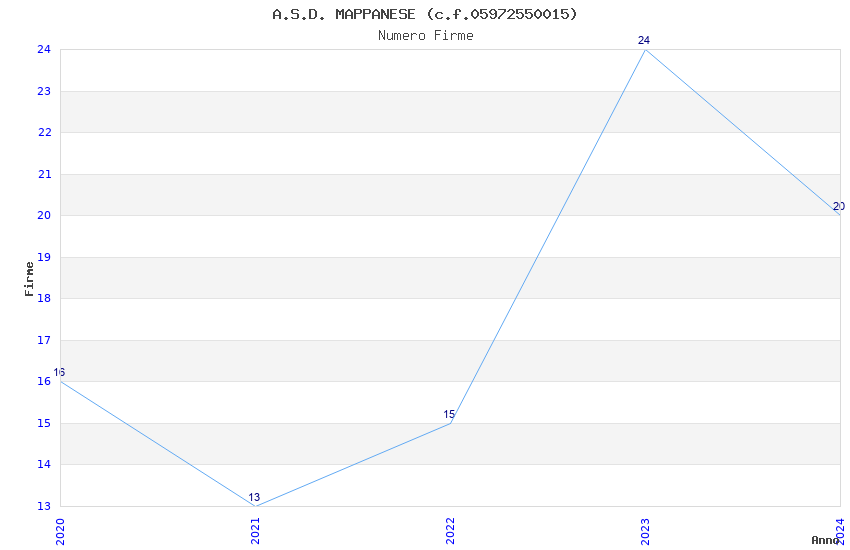Viewport: 850px width, 550px height.
Task: Click y-axis tick value 16
Action: [x=44, y=381]
